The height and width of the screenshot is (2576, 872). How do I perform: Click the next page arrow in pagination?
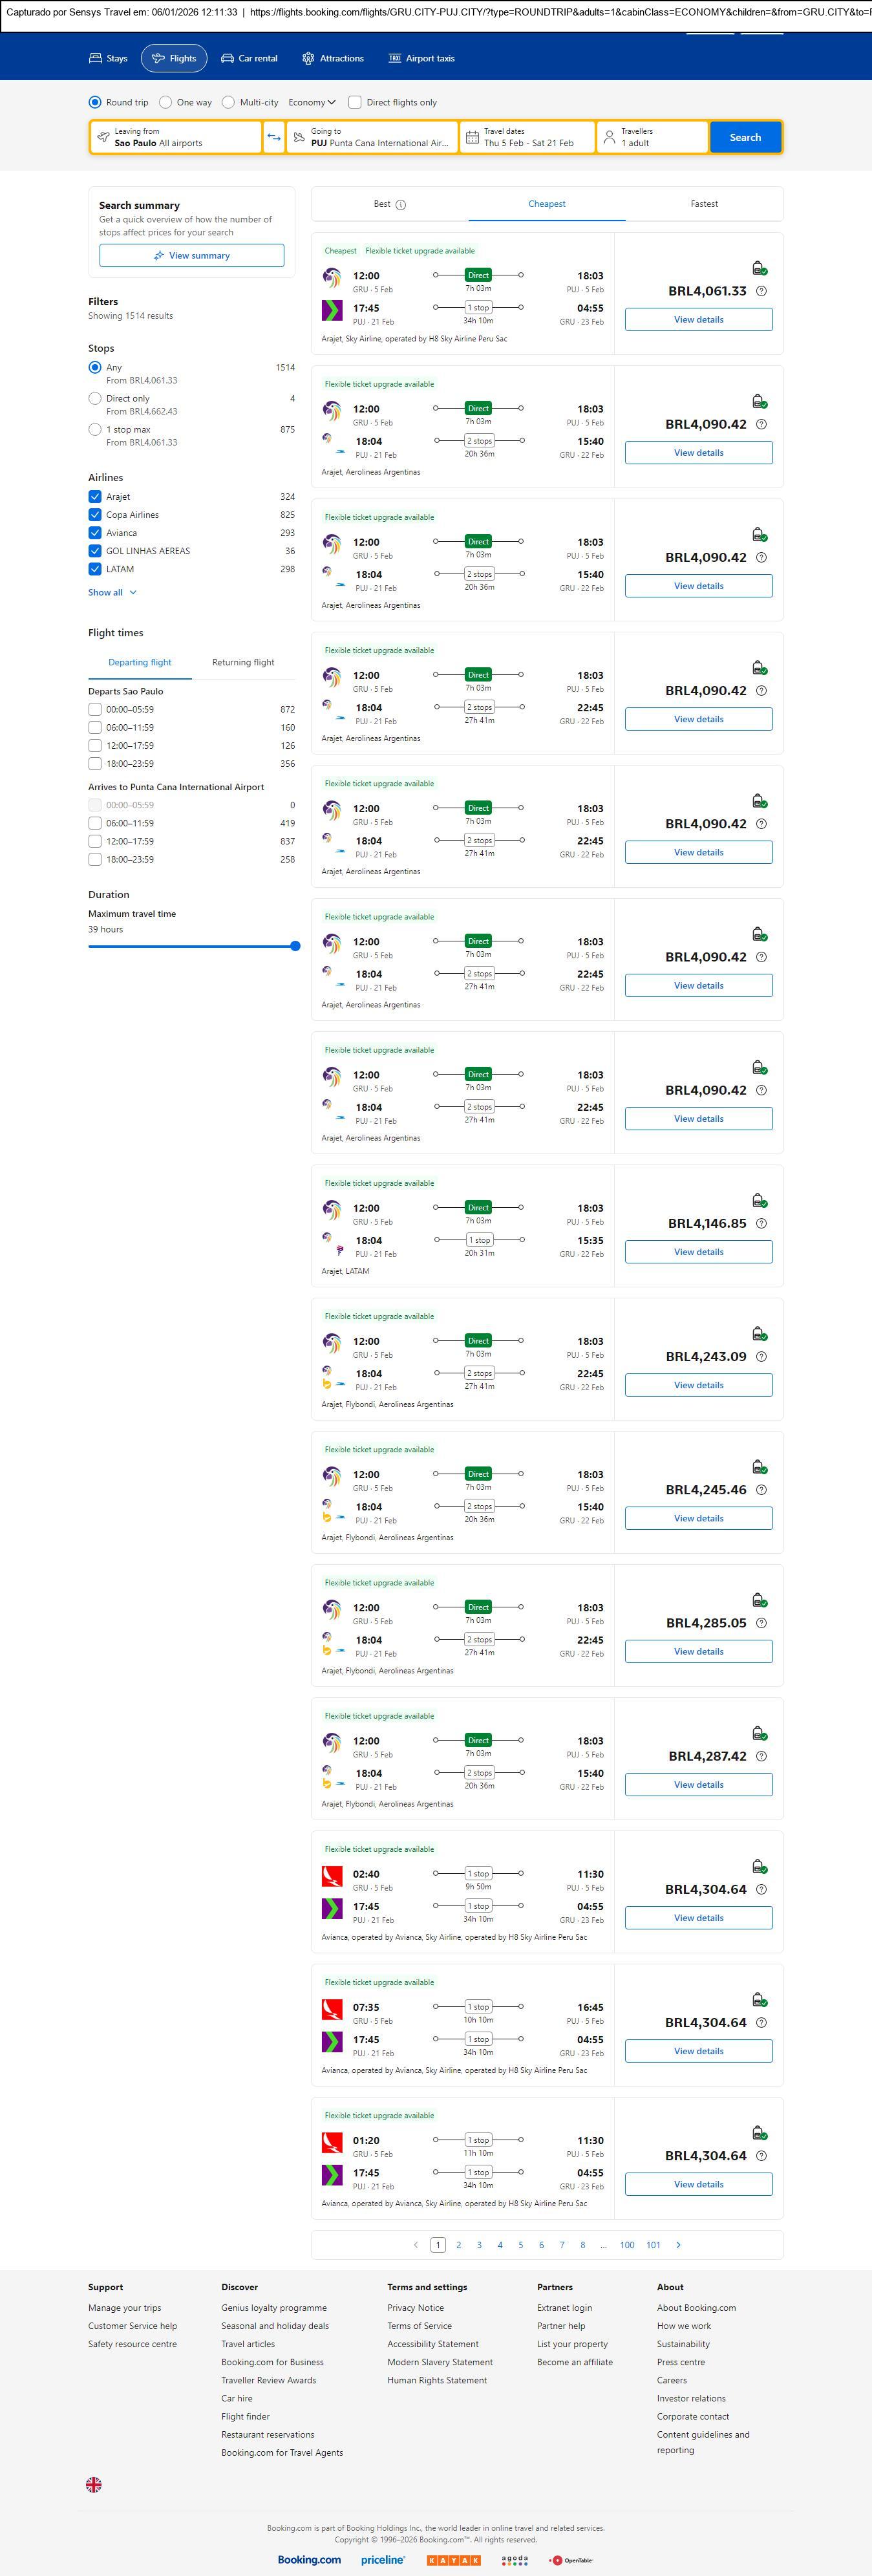678,2245
